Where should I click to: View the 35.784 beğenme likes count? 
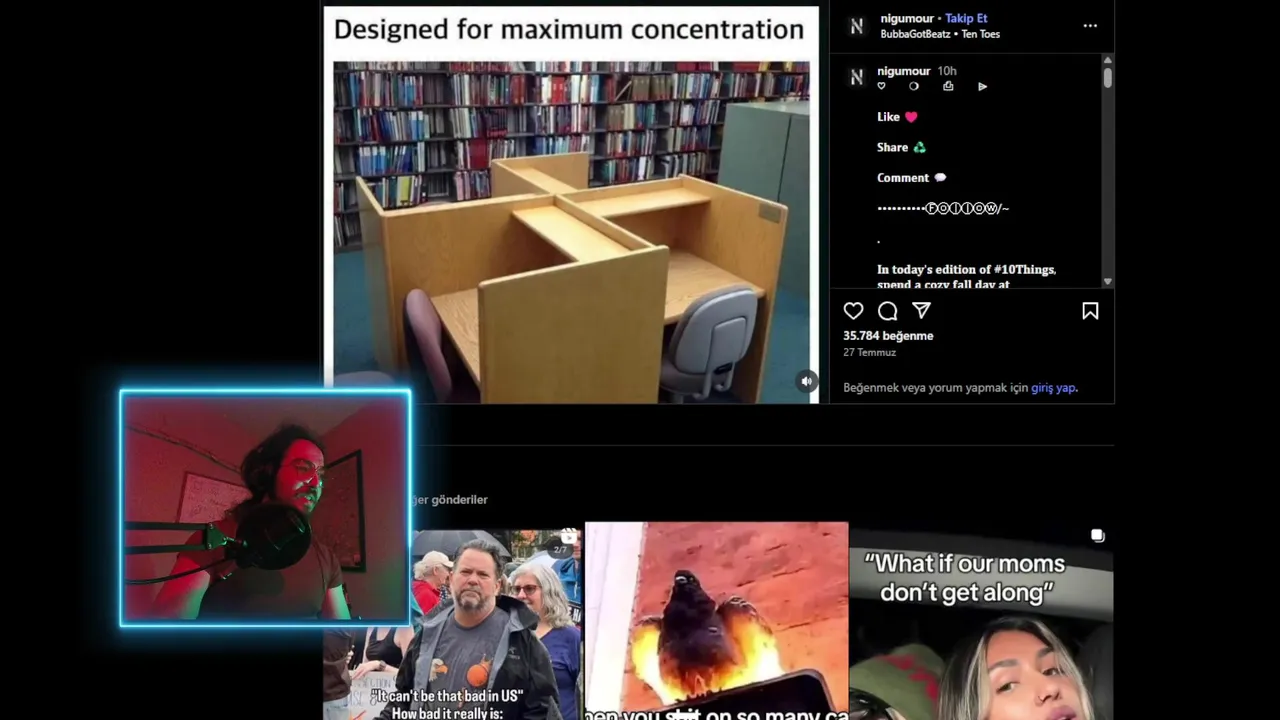click(888, 336)
